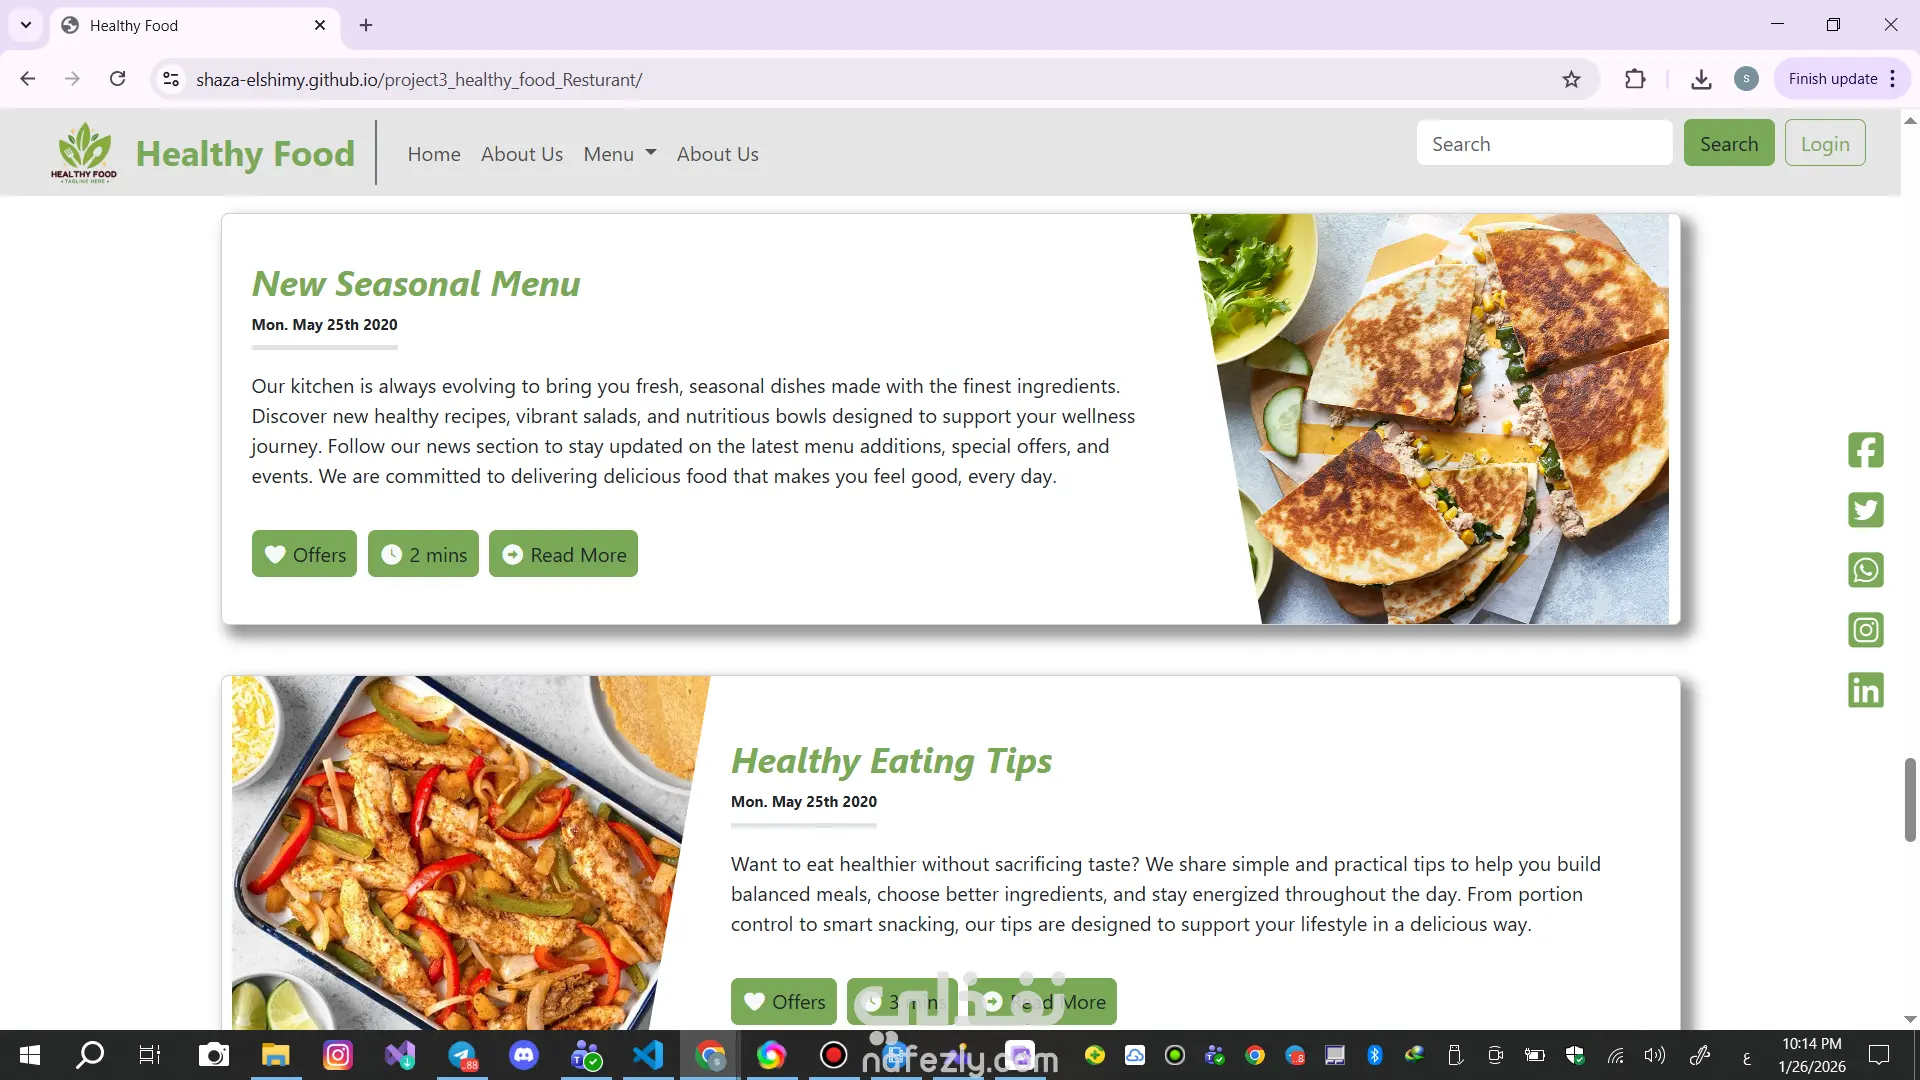The image size is (1920, 1080).
Task: Open the browser Extensions puzzle icon
Action: click(1635, 79)
